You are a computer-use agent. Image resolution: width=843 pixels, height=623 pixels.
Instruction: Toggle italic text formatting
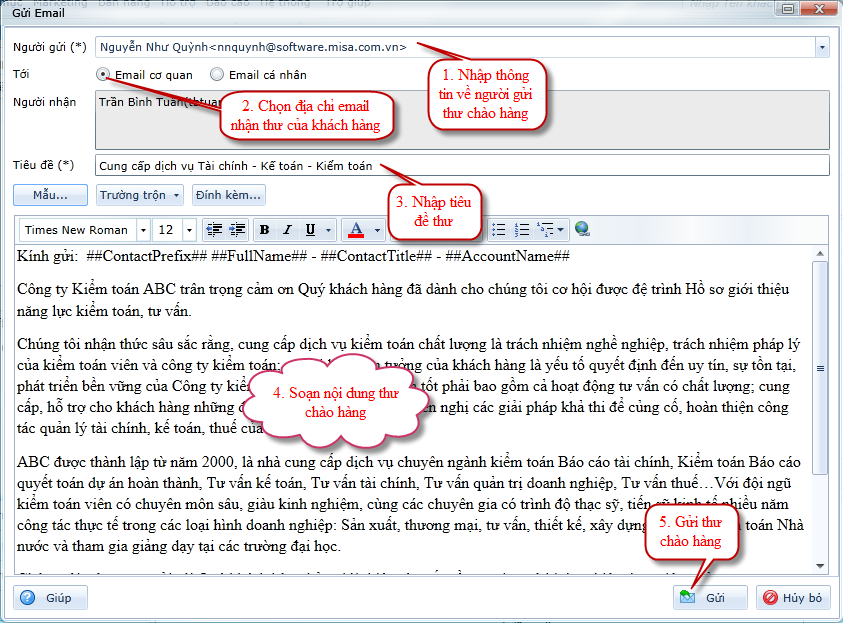point(288,230)
